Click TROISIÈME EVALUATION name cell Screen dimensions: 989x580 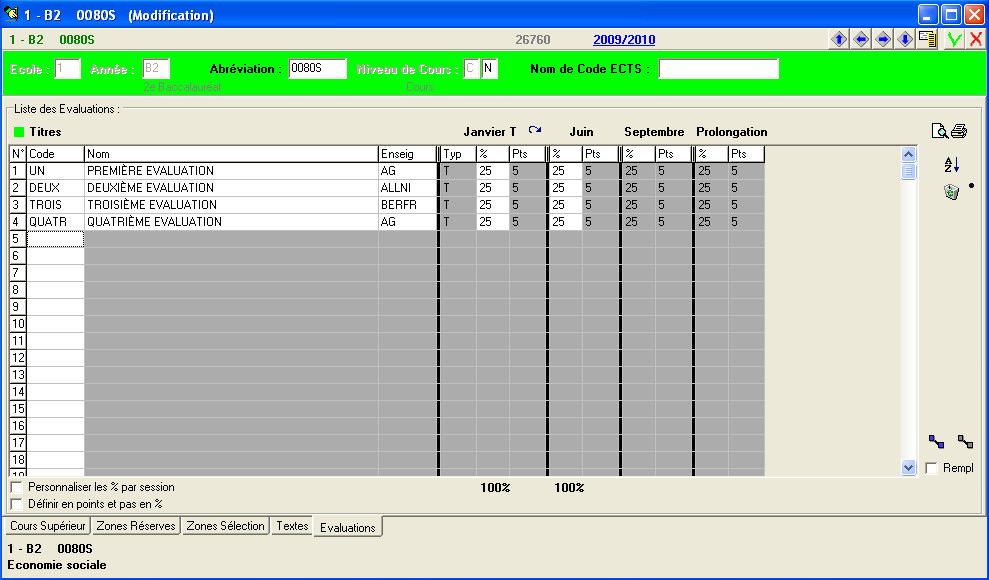point(231,205)
